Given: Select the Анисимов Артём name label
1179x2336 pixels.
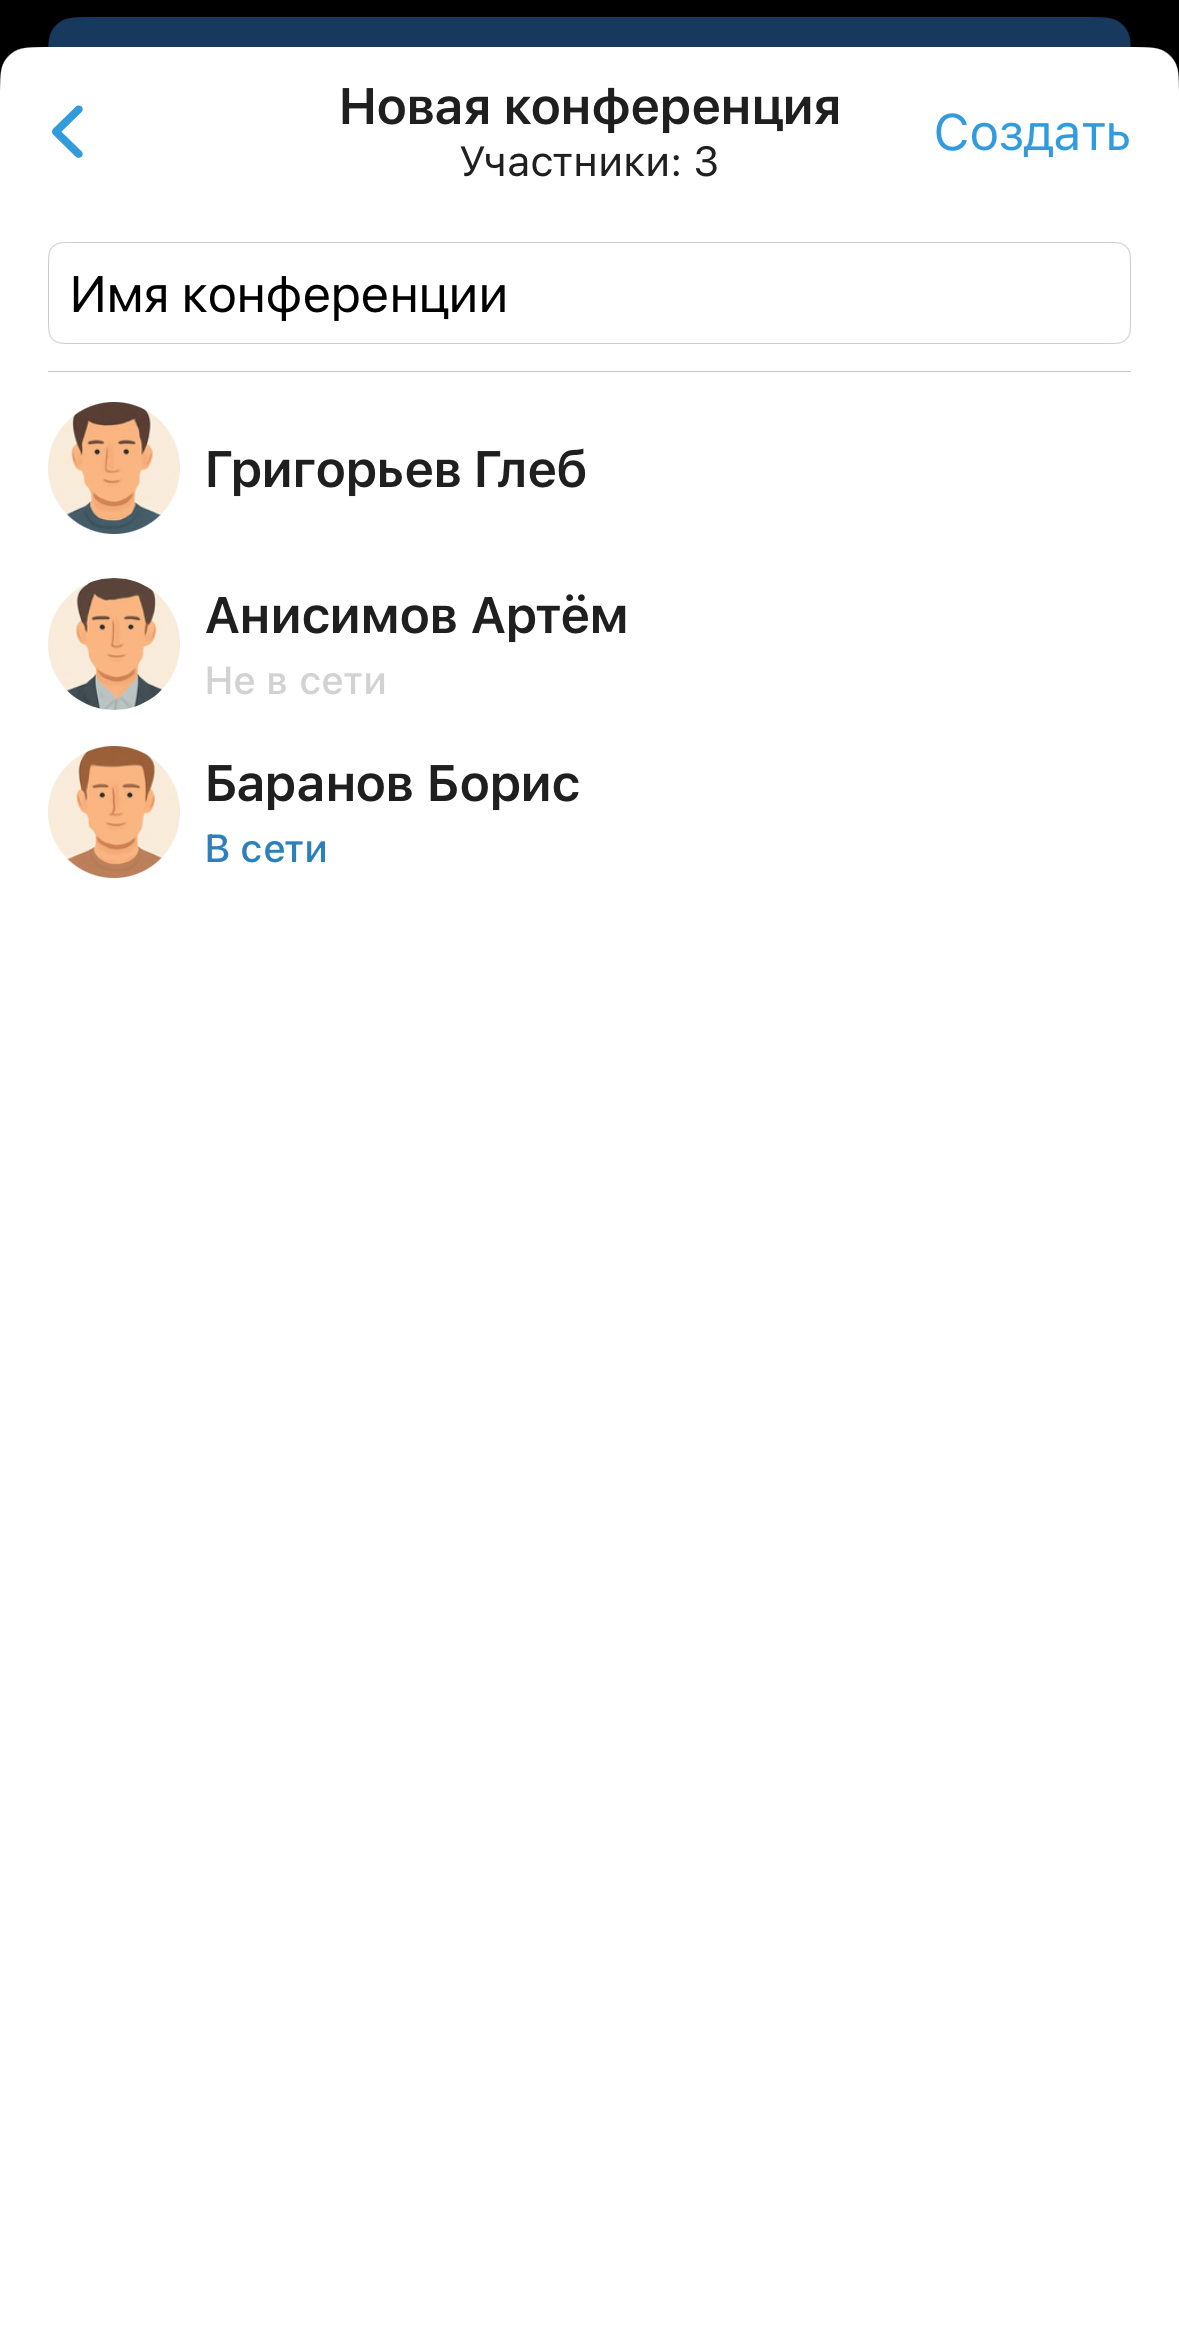Looking at the screenshot, I should point(417,616).
